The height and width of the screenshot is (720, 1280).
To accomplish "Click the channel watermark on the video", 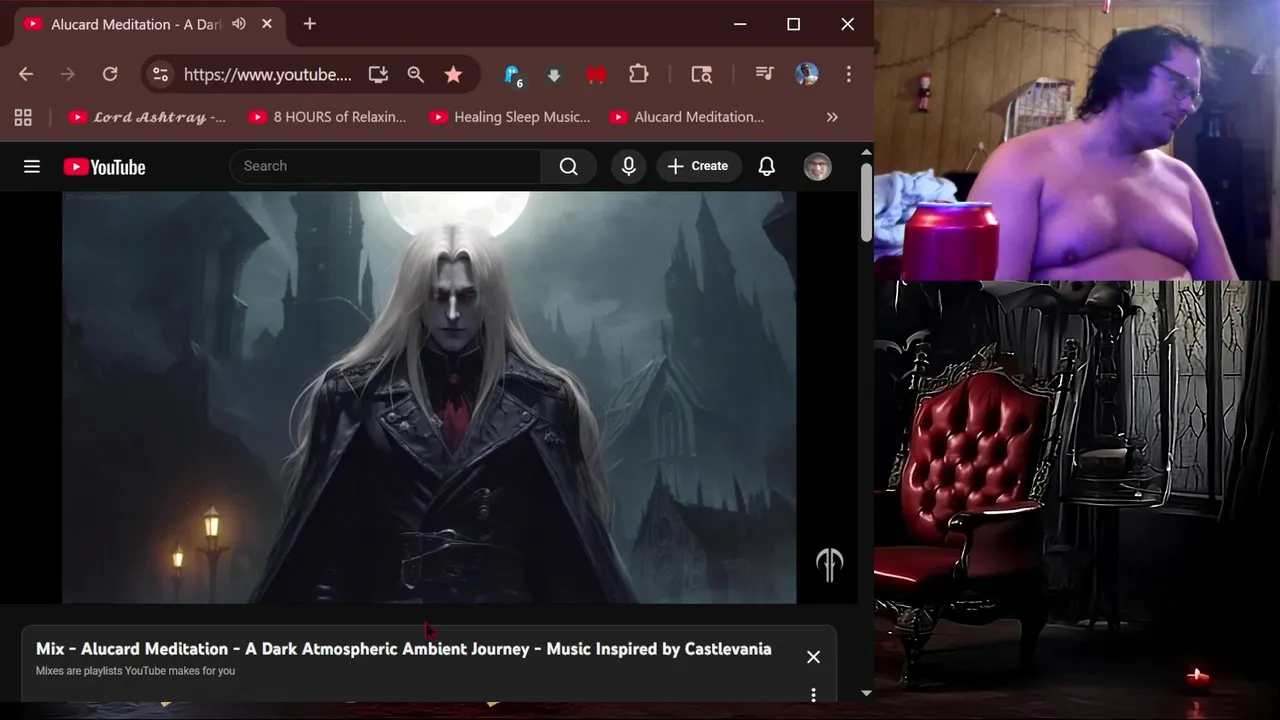I will pos(829,565).
